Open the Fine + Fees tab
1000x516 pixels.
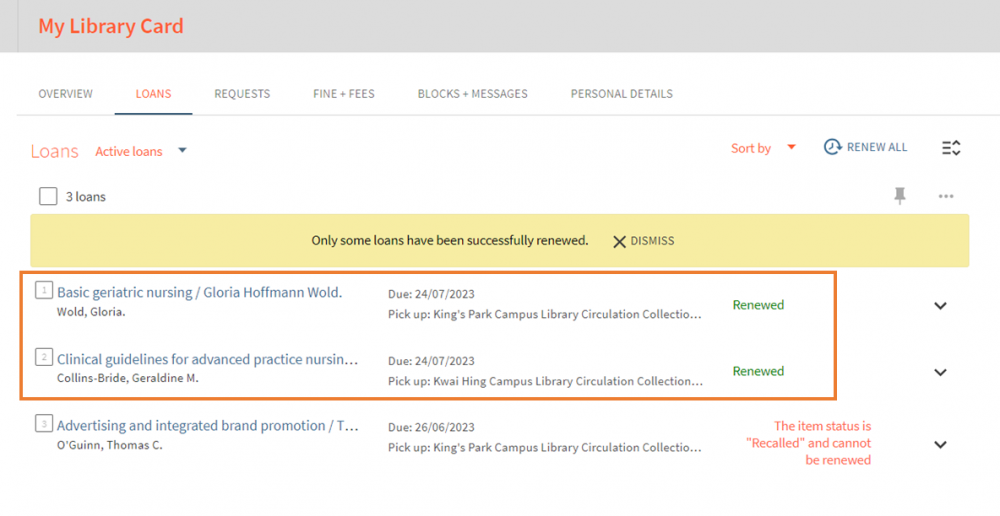(344, 94)
